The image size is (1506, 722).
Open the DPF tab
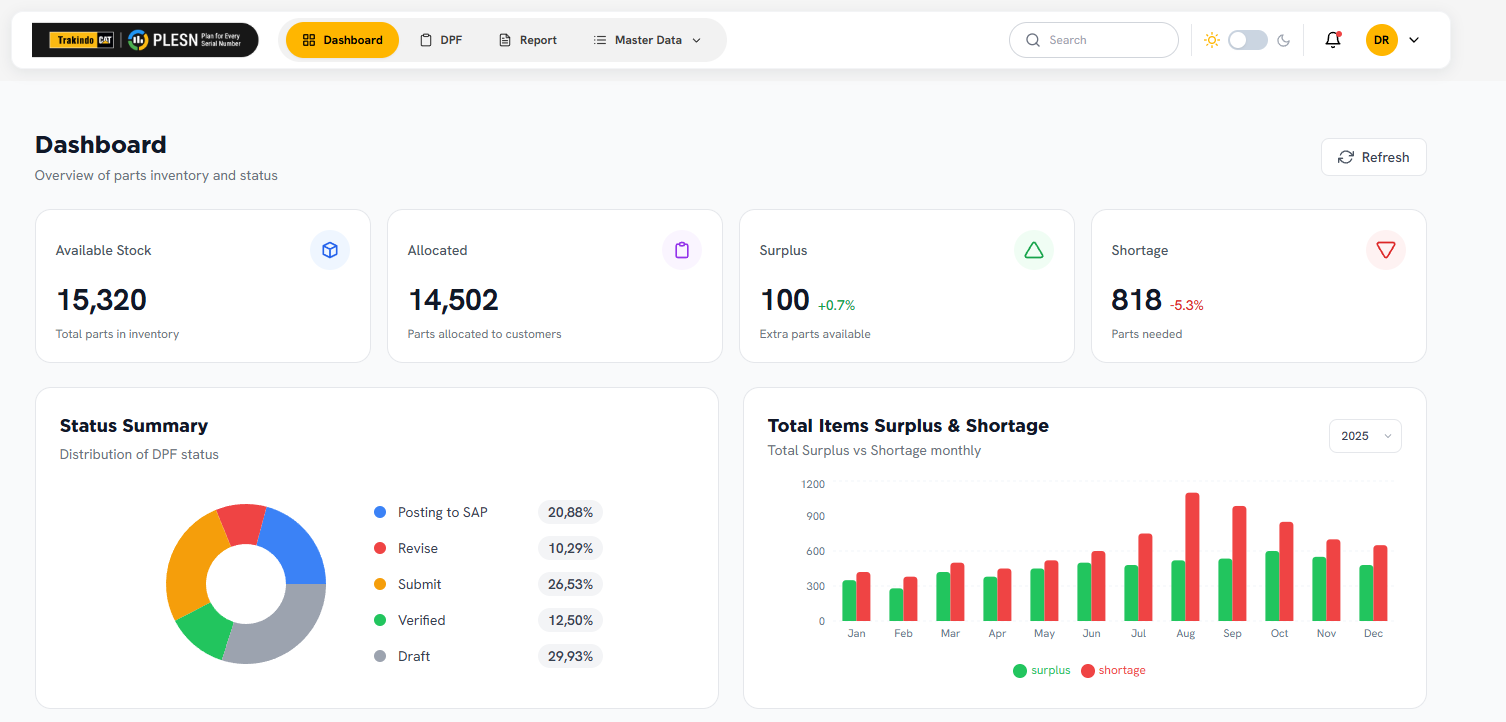tap(441, 40)
